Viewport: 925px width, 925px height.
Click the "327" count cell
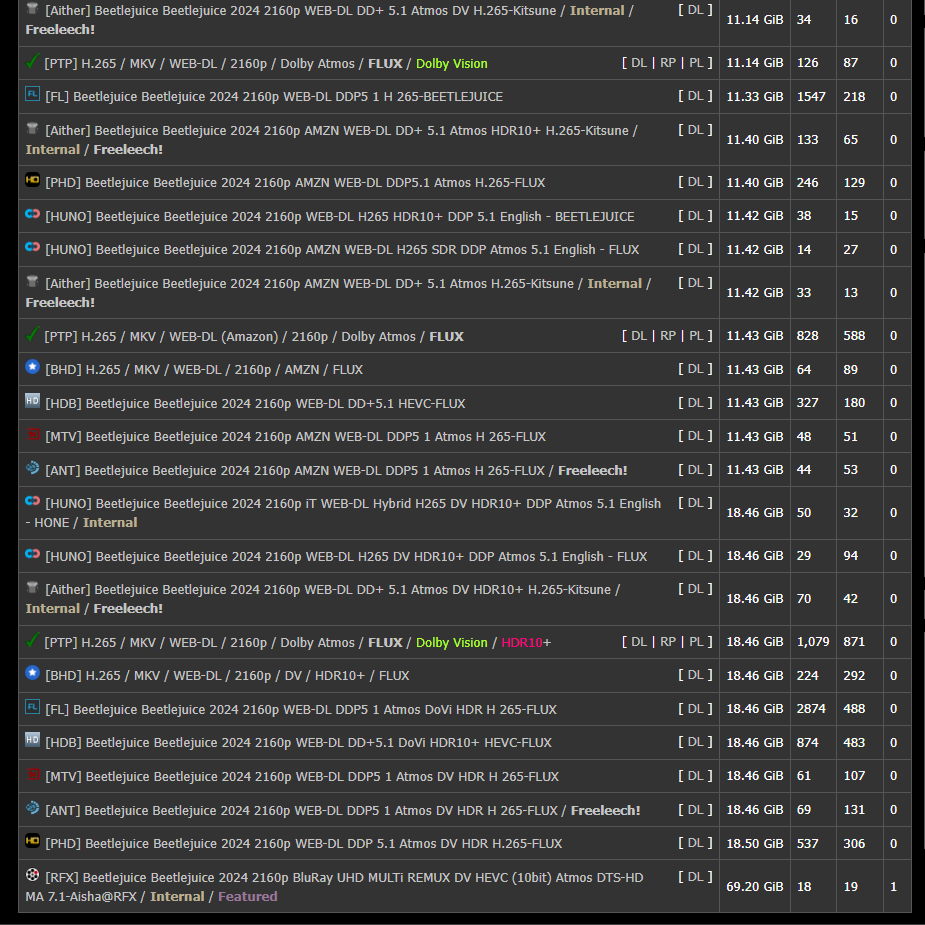tap(813, 403)
